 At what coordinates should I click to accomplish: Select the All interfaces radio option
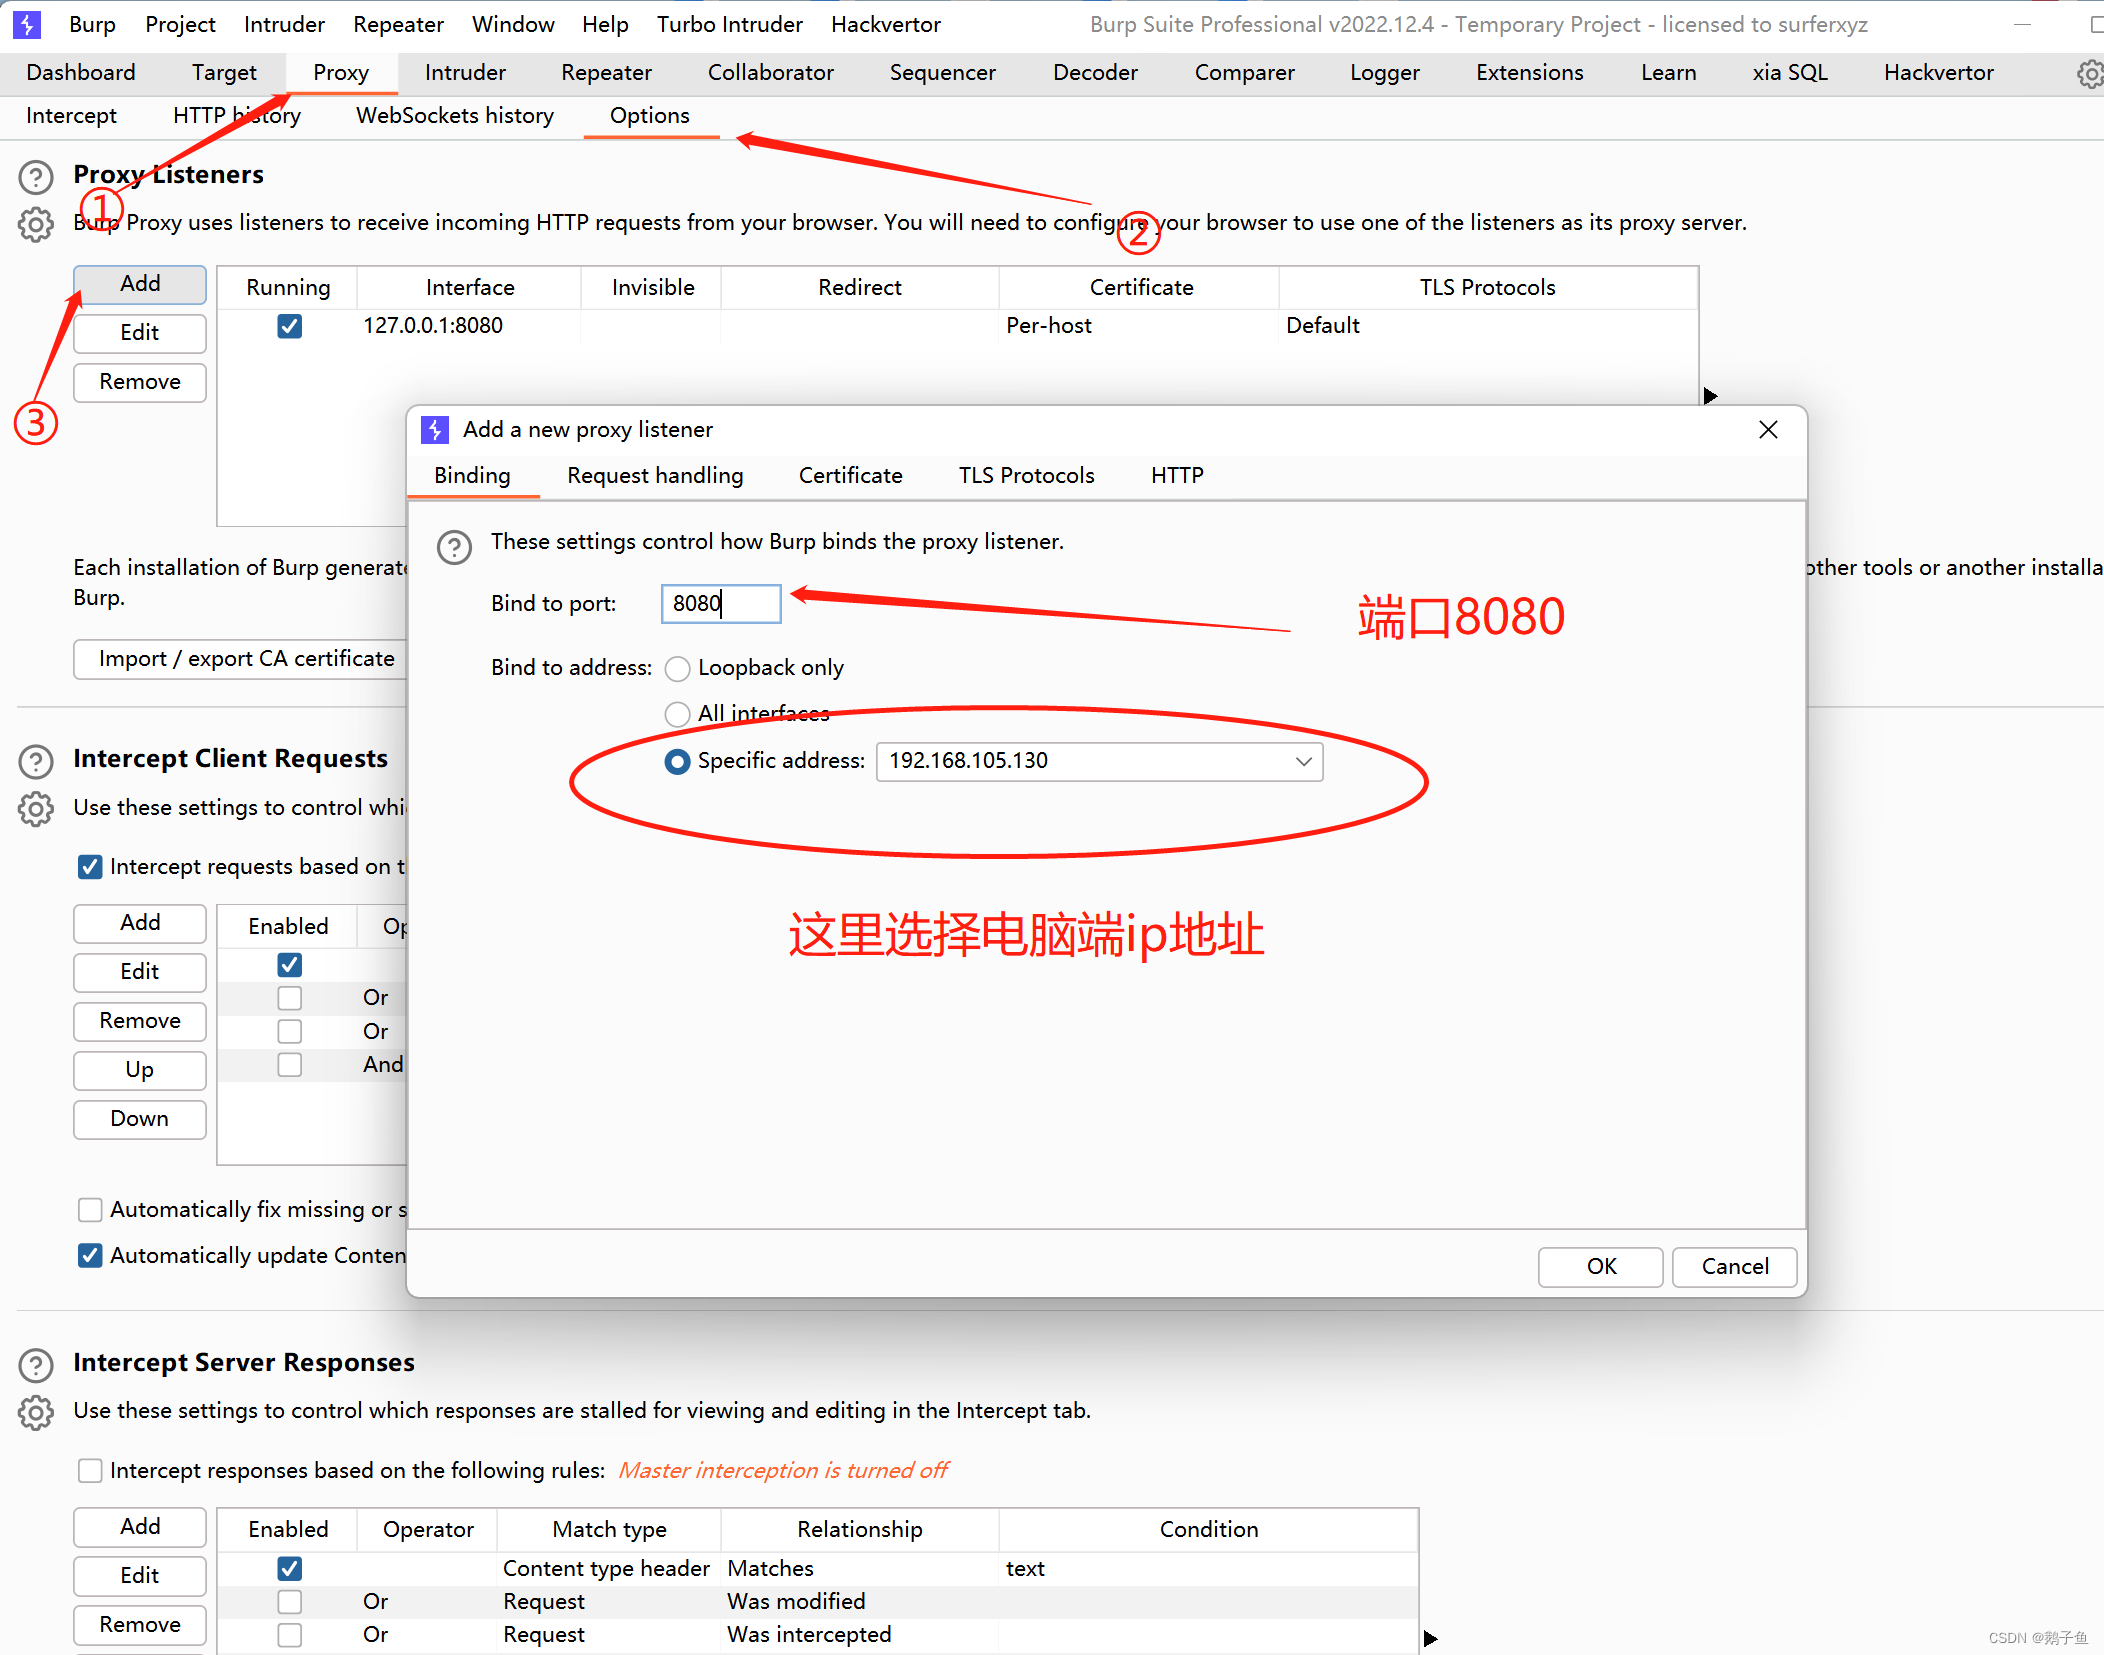click(x=677, y=714)
